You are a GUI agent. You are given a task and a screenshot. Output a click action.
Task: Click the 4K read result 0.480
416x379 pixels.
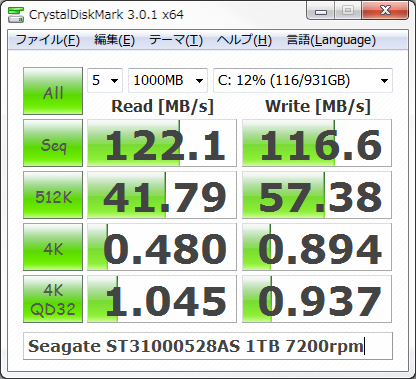point(162,247)
